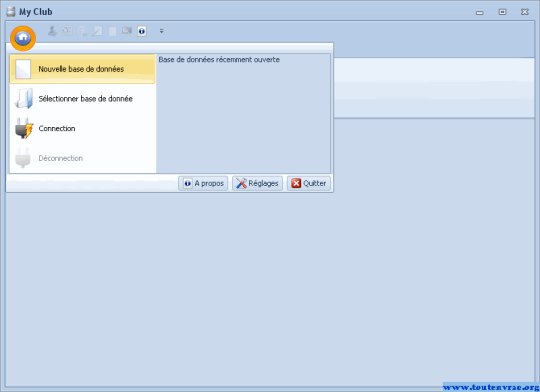Click the disabled blank page toolbar icon

(x=113, y=31)
